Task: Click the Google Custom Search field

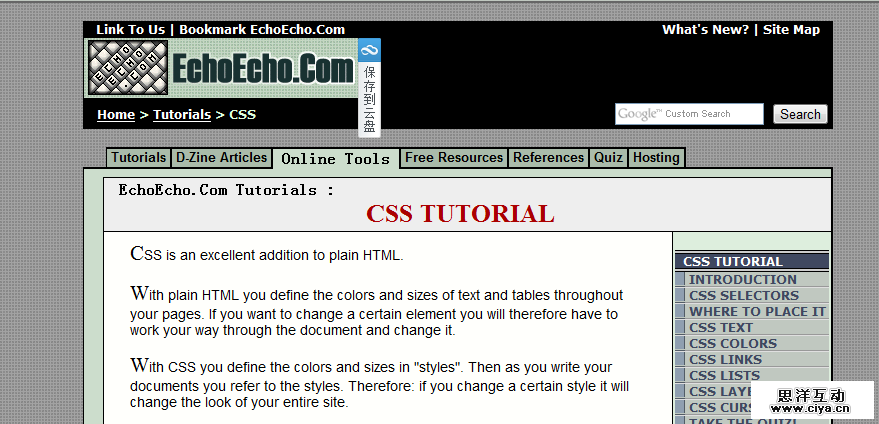Action: pos(689,114)
